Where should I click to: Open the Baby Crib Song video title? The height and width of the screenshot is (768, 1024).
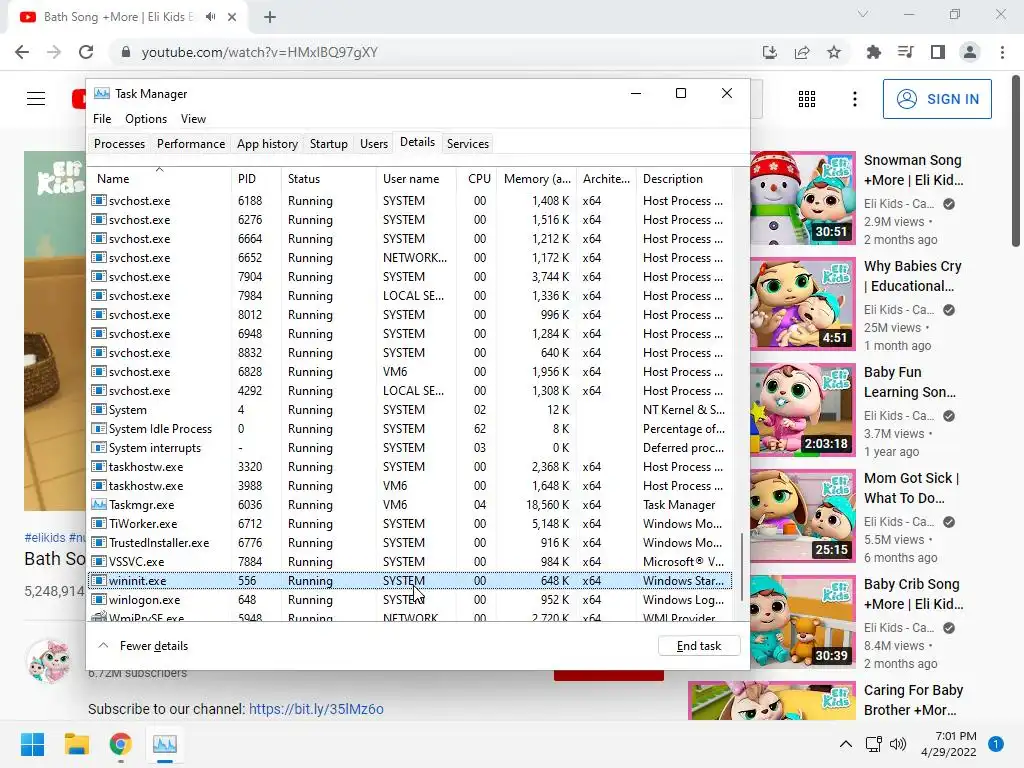(914, 594)
